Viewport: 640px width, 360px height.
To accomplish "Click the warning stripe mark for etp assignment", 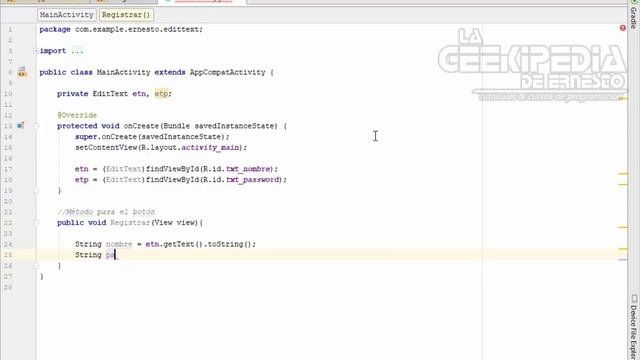I will click(x=623, y=184).
